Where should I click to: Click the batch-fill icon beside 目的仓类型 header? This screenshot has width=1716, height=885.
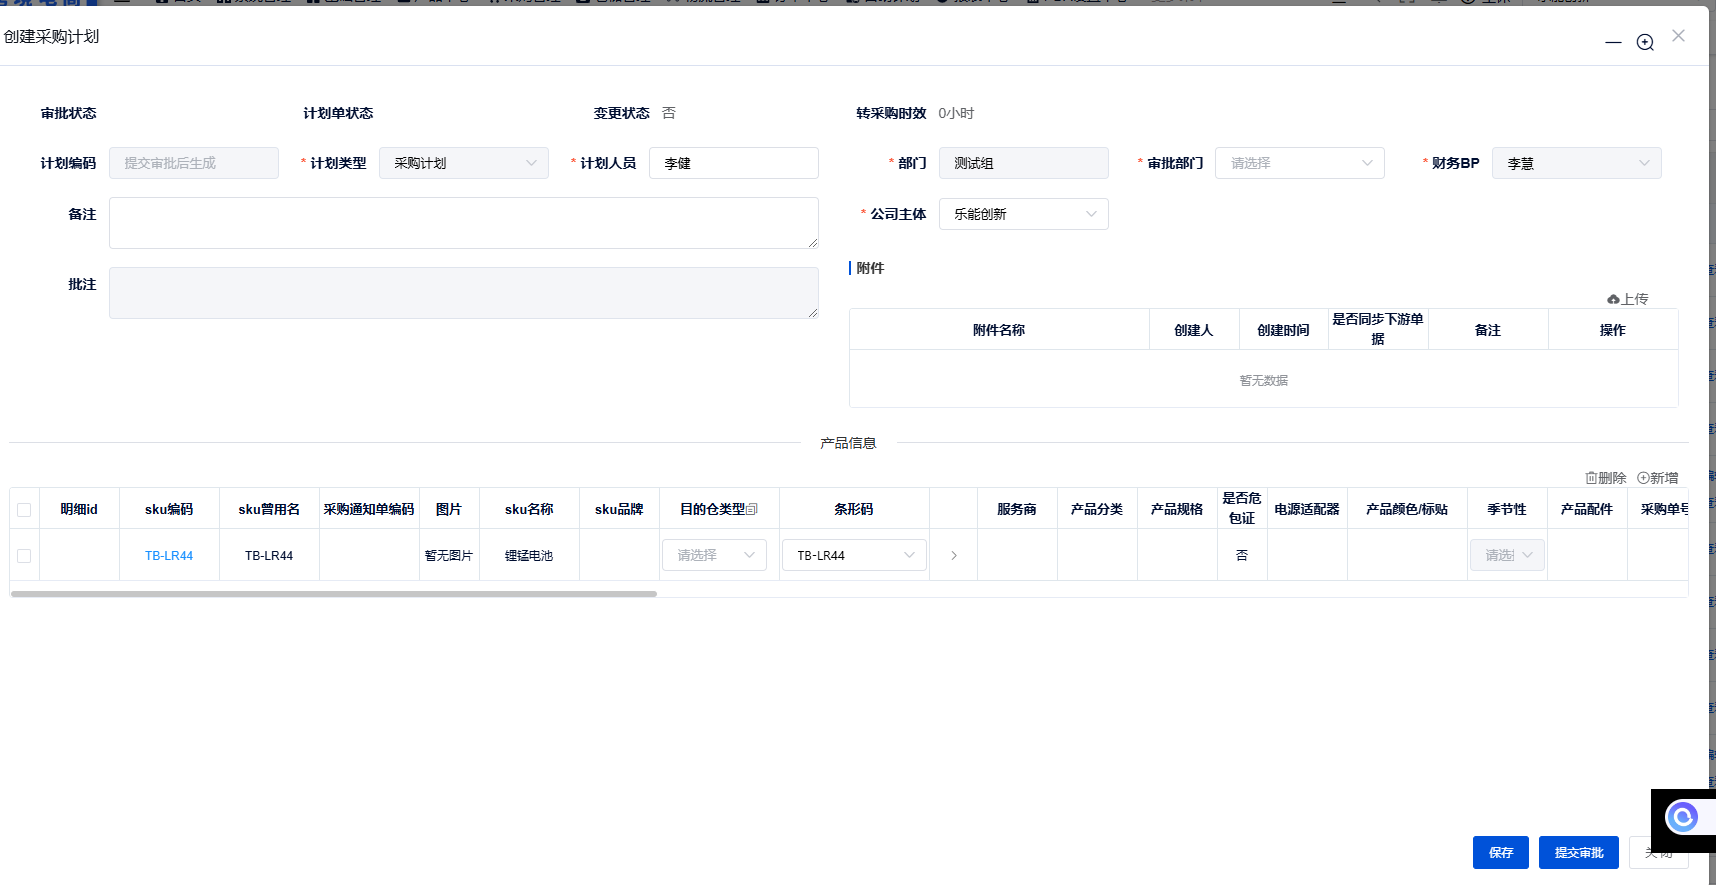click(752, 509)
